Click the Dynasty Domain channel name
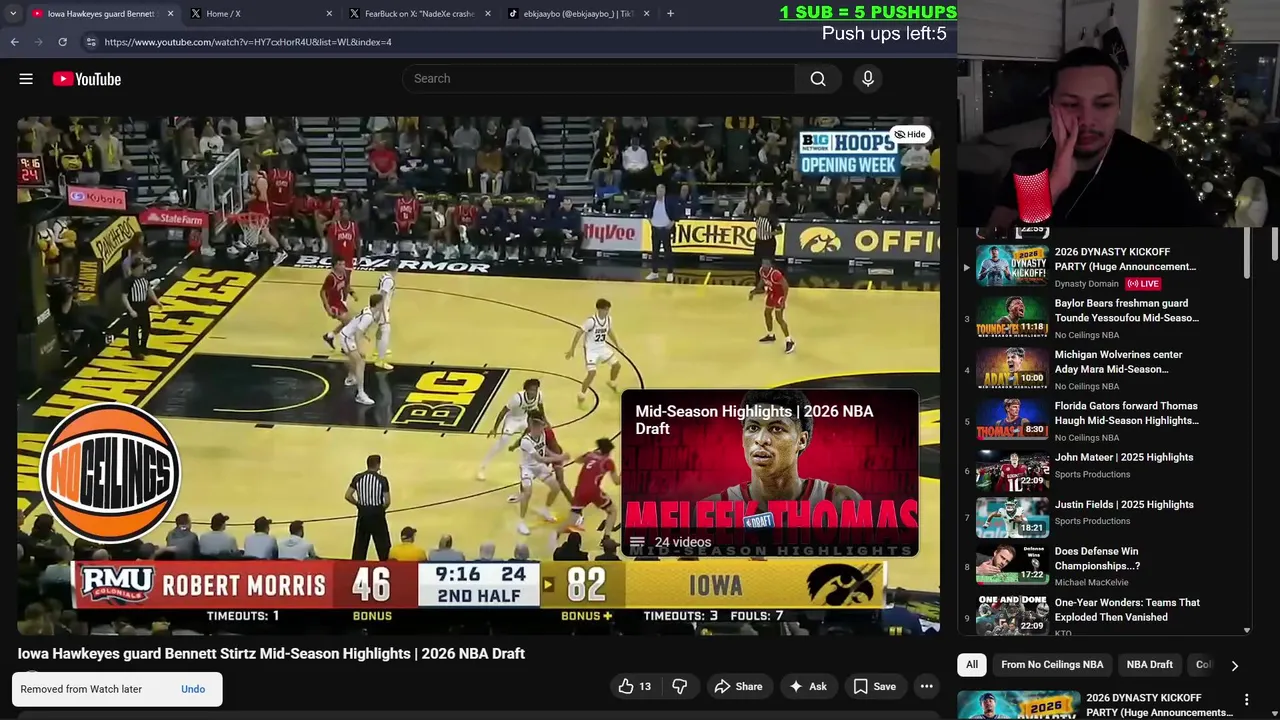The height and width of the screenshot is (720, 1280). [1086, 284]
